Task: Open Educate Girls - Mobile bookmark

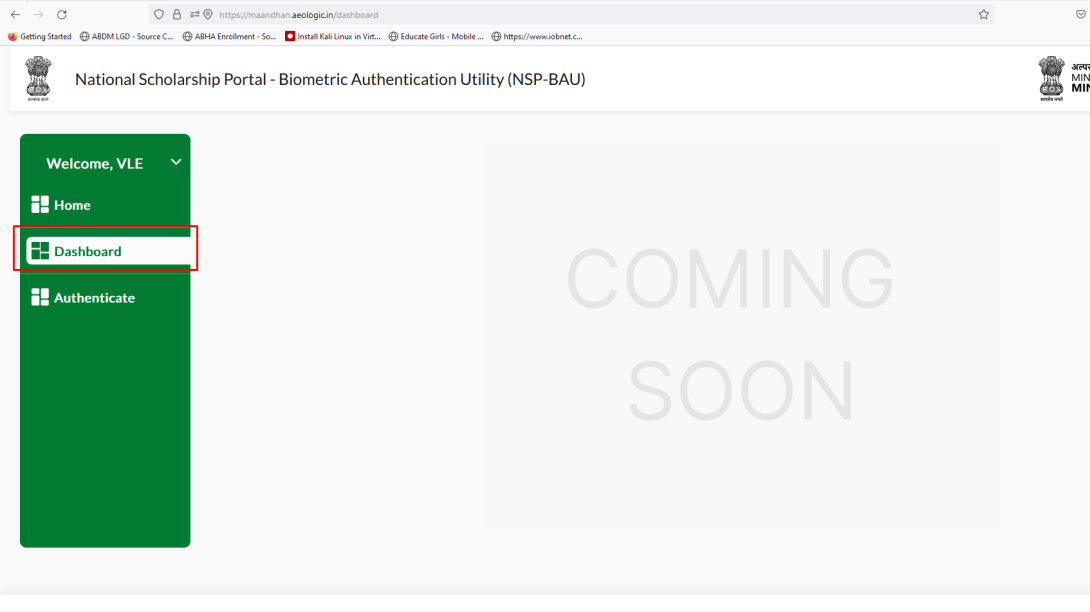Action: coord(436,36)
